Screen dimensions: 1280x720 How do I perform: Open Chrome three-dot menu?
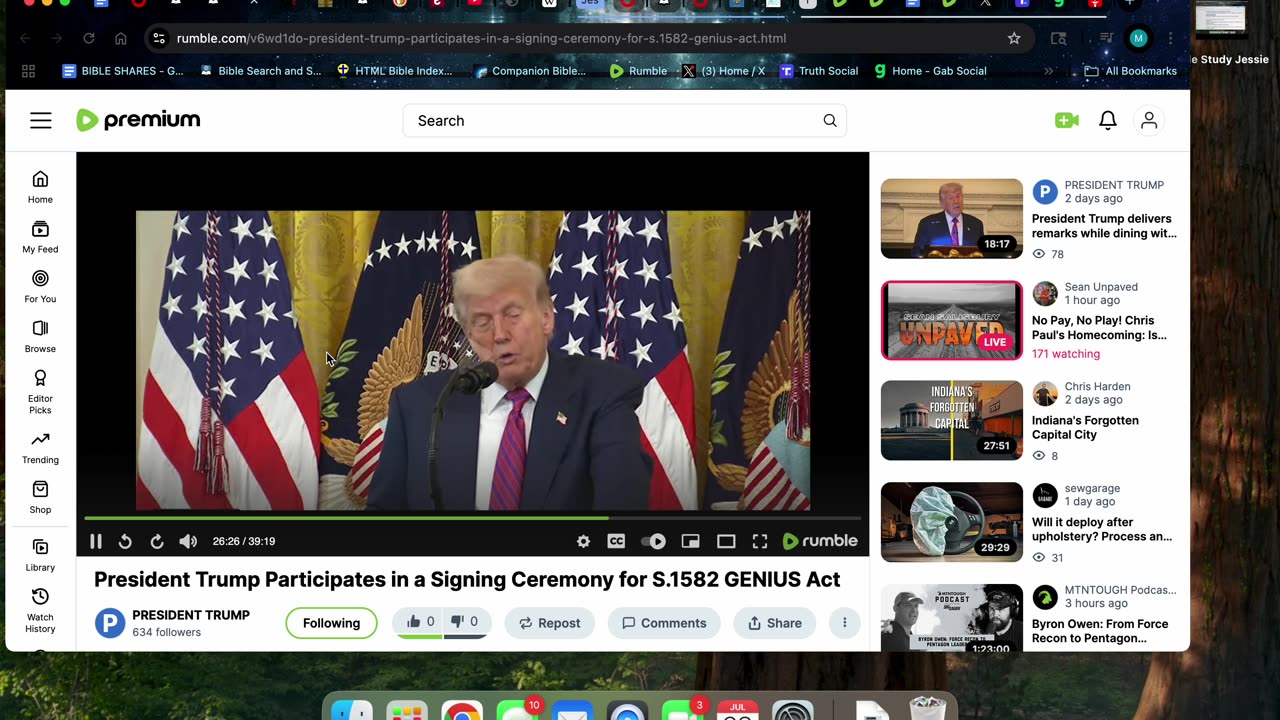(1170, 38)
